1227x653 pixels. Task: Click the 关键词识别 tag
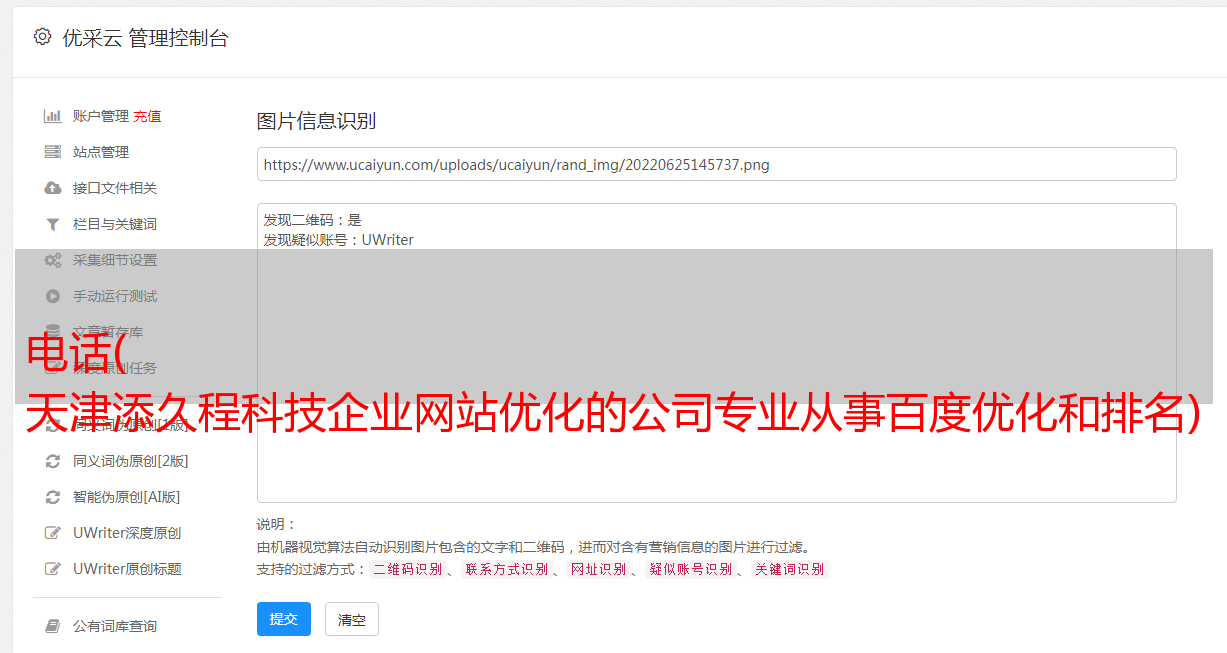point(789,569)
